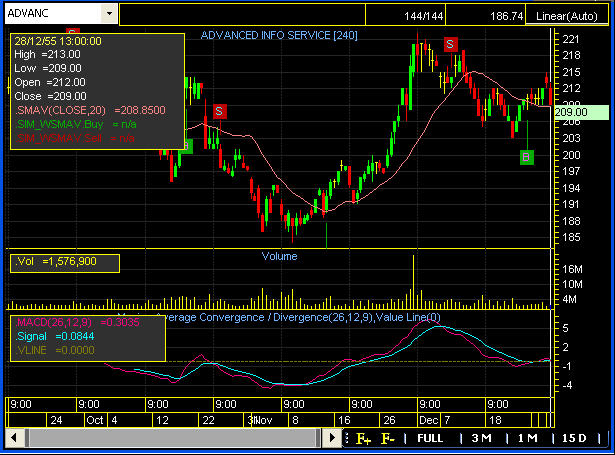Click the ADVANCED INFO SERVICE [240] title
This screenshot has height=455, width=615.
pyautogui.click(x=279, y=35)
